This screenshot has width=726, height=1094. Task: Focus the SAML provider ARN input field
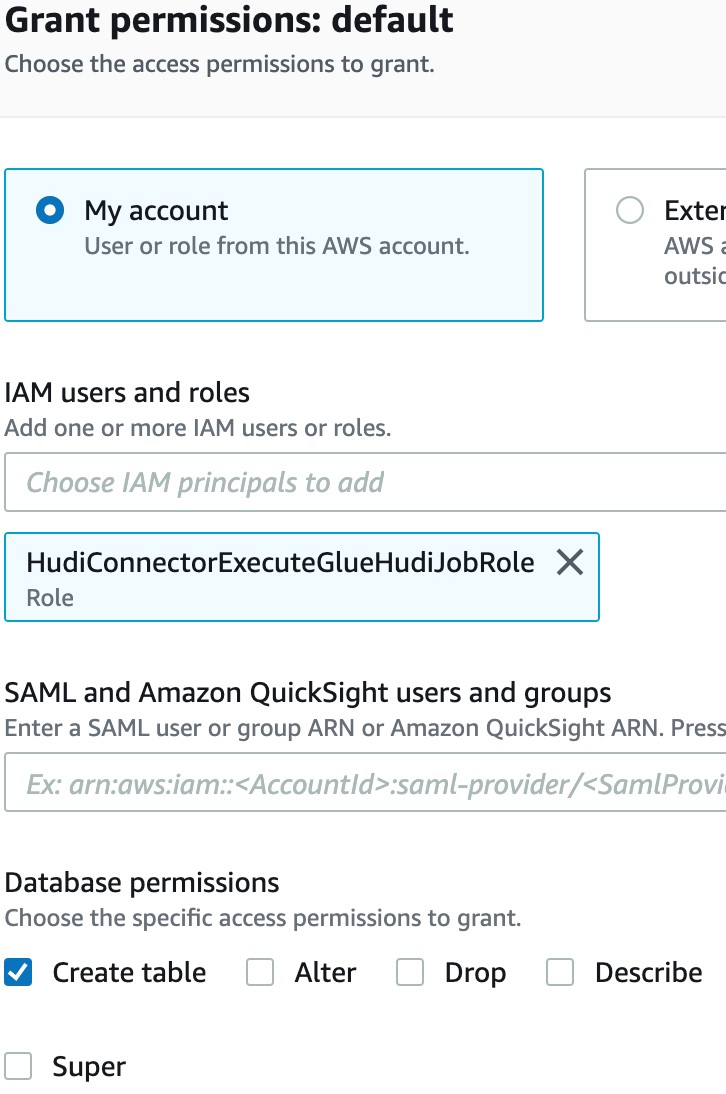(365, 782)
